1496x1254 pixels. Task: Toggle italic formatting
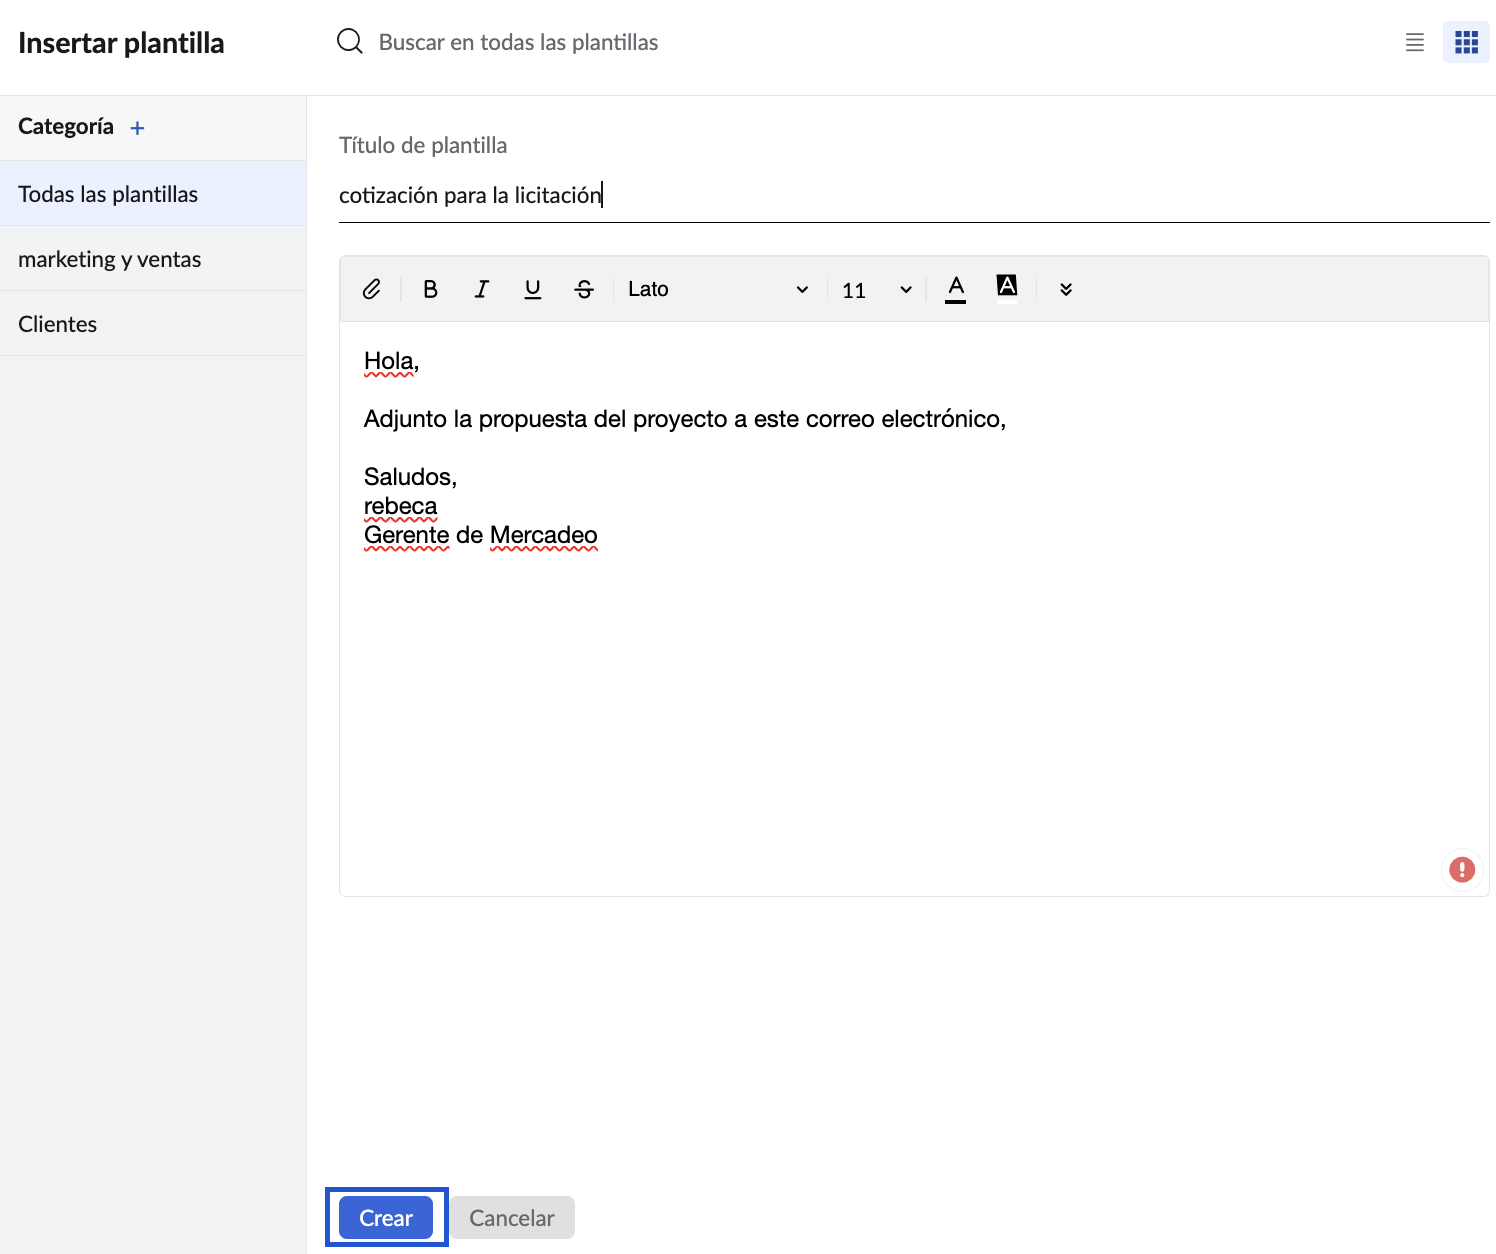pos(482,289)
